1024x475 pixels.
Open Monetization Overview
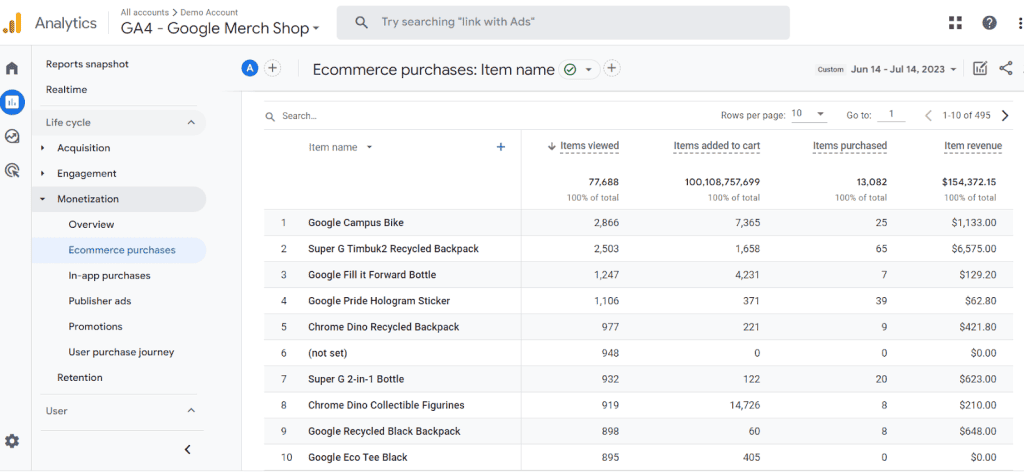[91, 225]
